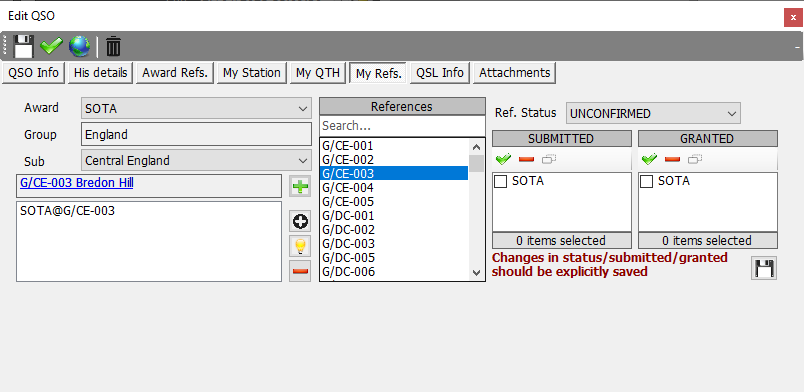Screen dimensions: 804x392
Task: Click the green plus add reference icon
Action: click(x=300, y=186)
